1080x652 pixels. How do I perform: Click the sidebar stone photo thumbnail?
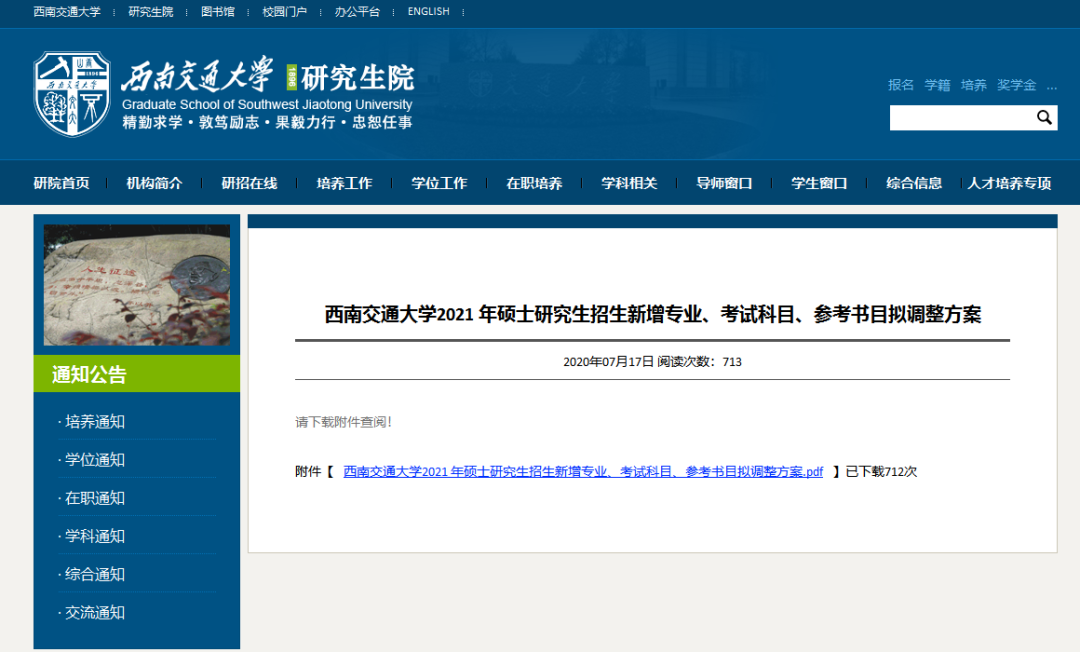pos(137,285)
